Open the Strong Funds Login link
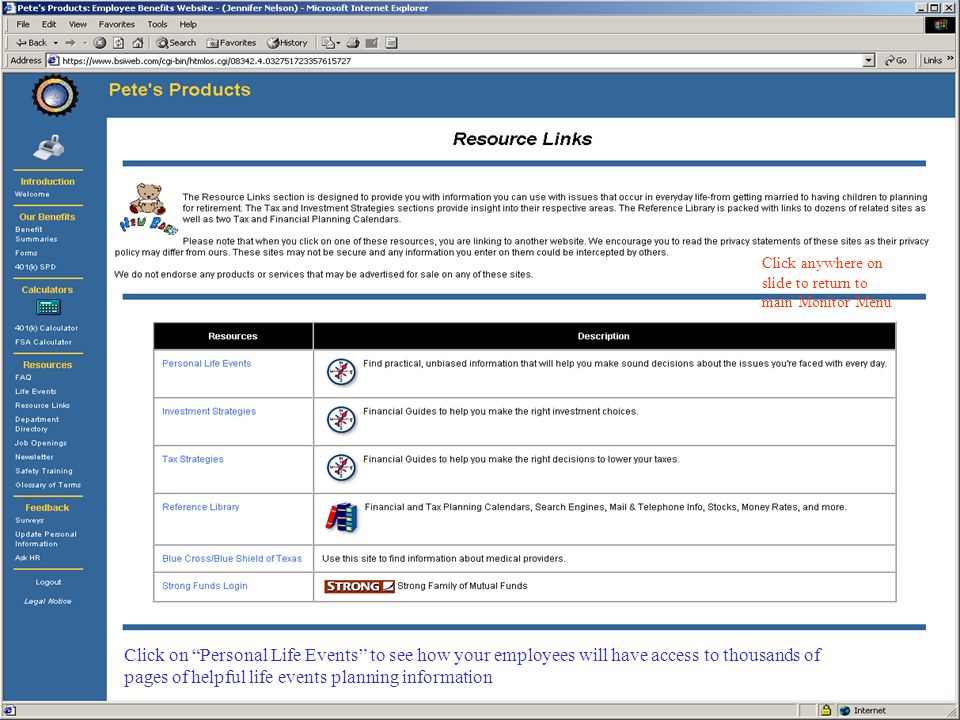 [x=204, y=586]
